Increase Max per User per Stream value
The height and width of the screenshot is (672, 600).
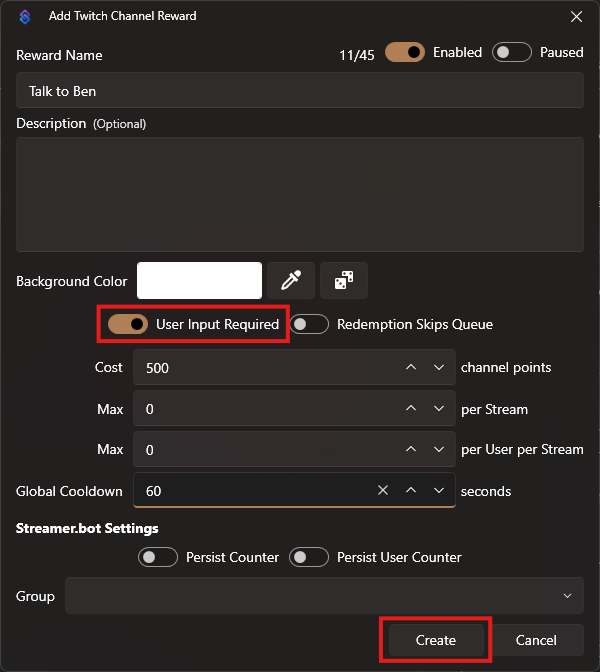(x=411, y=449)
